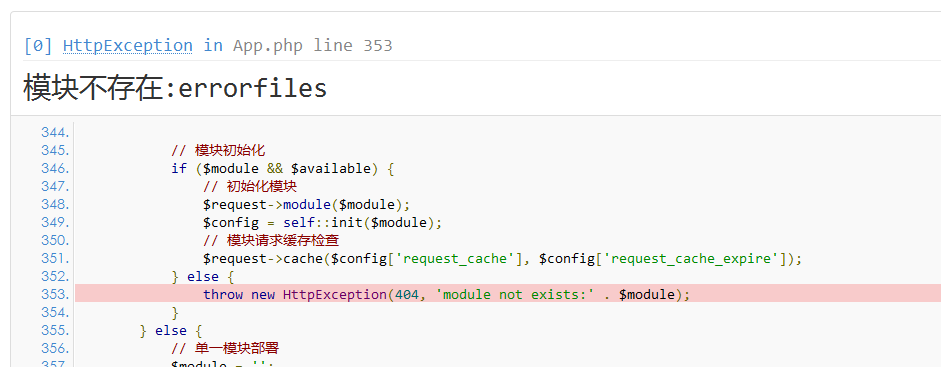Click the // 模块初始化 comment
This screenshot has height=367, width=941.
coord(218,150)
